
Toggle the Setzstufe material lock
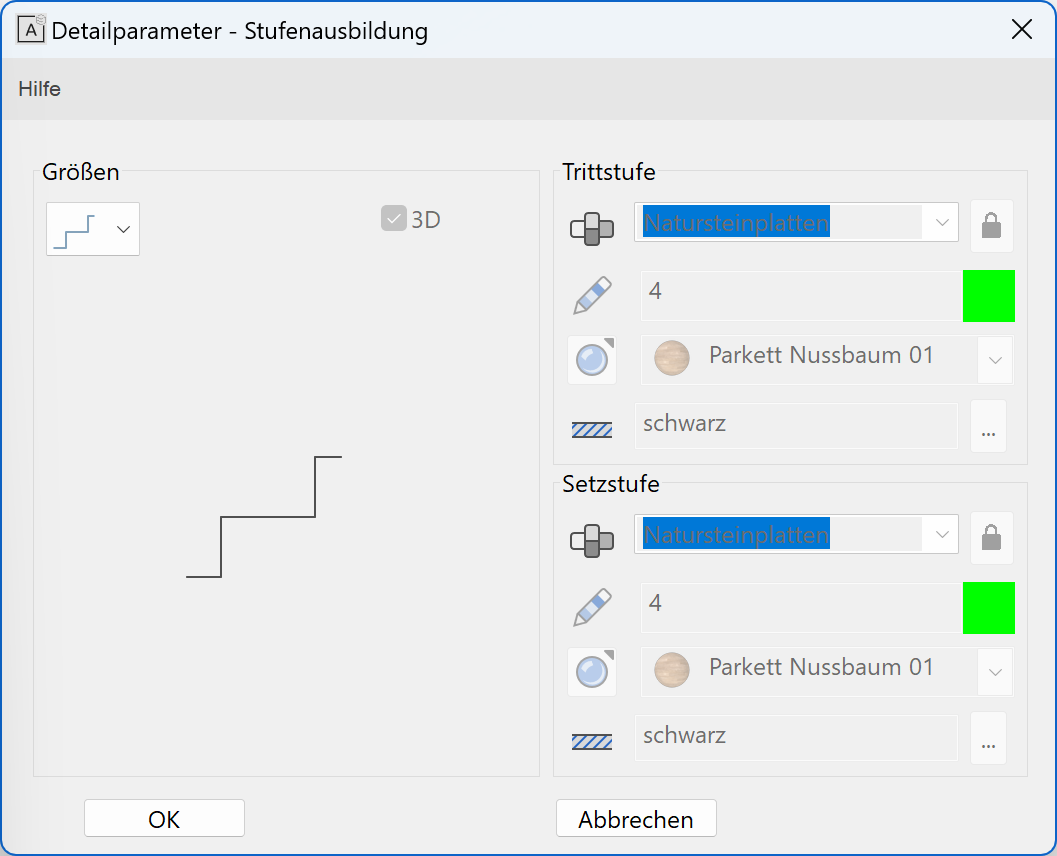[991, 538]
